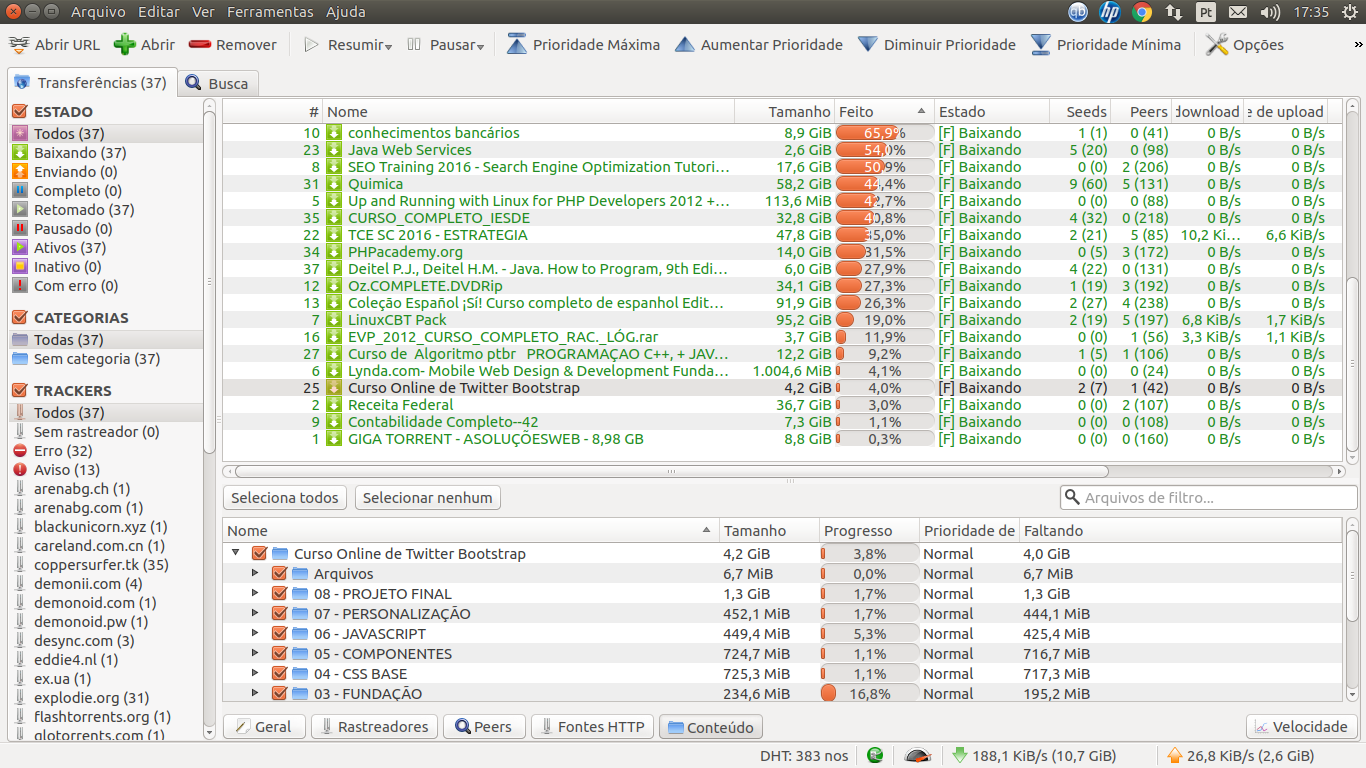Toggle the CATEGORIAS section checkbox
This screenshot has height=768, width=1366.
point(19,318)
